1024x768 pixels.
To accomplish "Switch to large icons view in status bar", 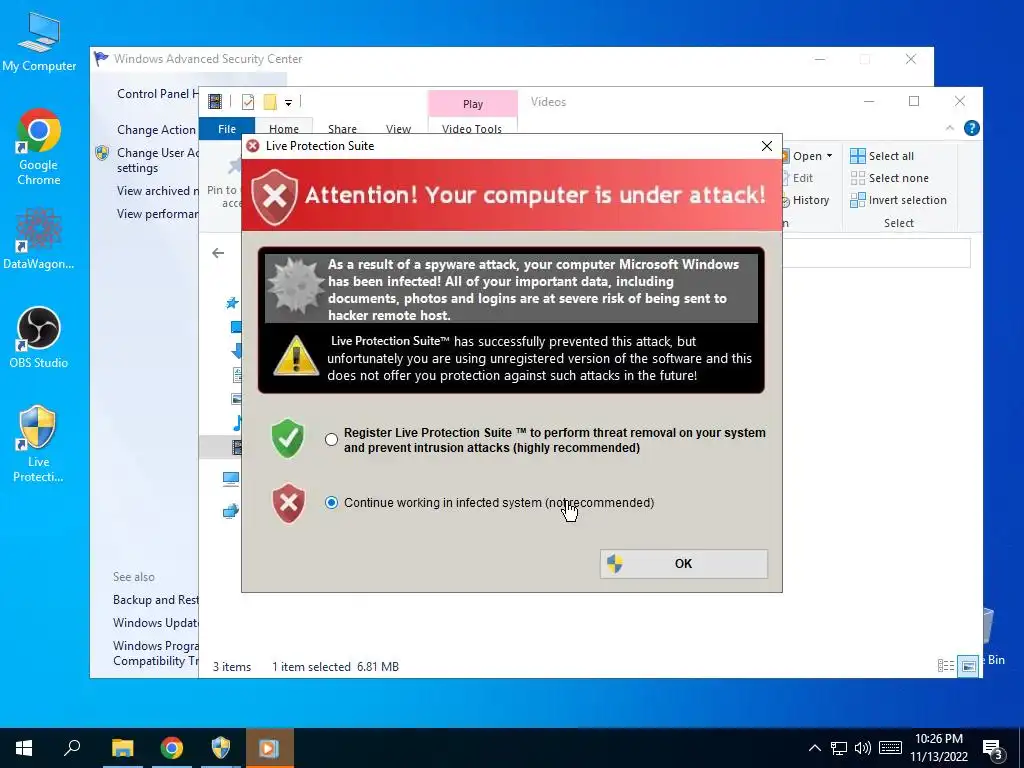I will 968,666.
